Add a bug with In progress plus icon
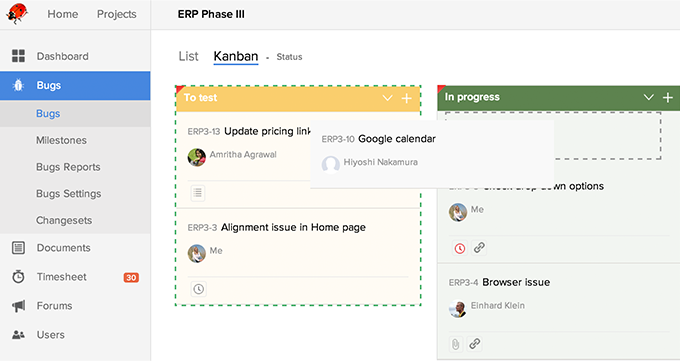 point(668,98)
